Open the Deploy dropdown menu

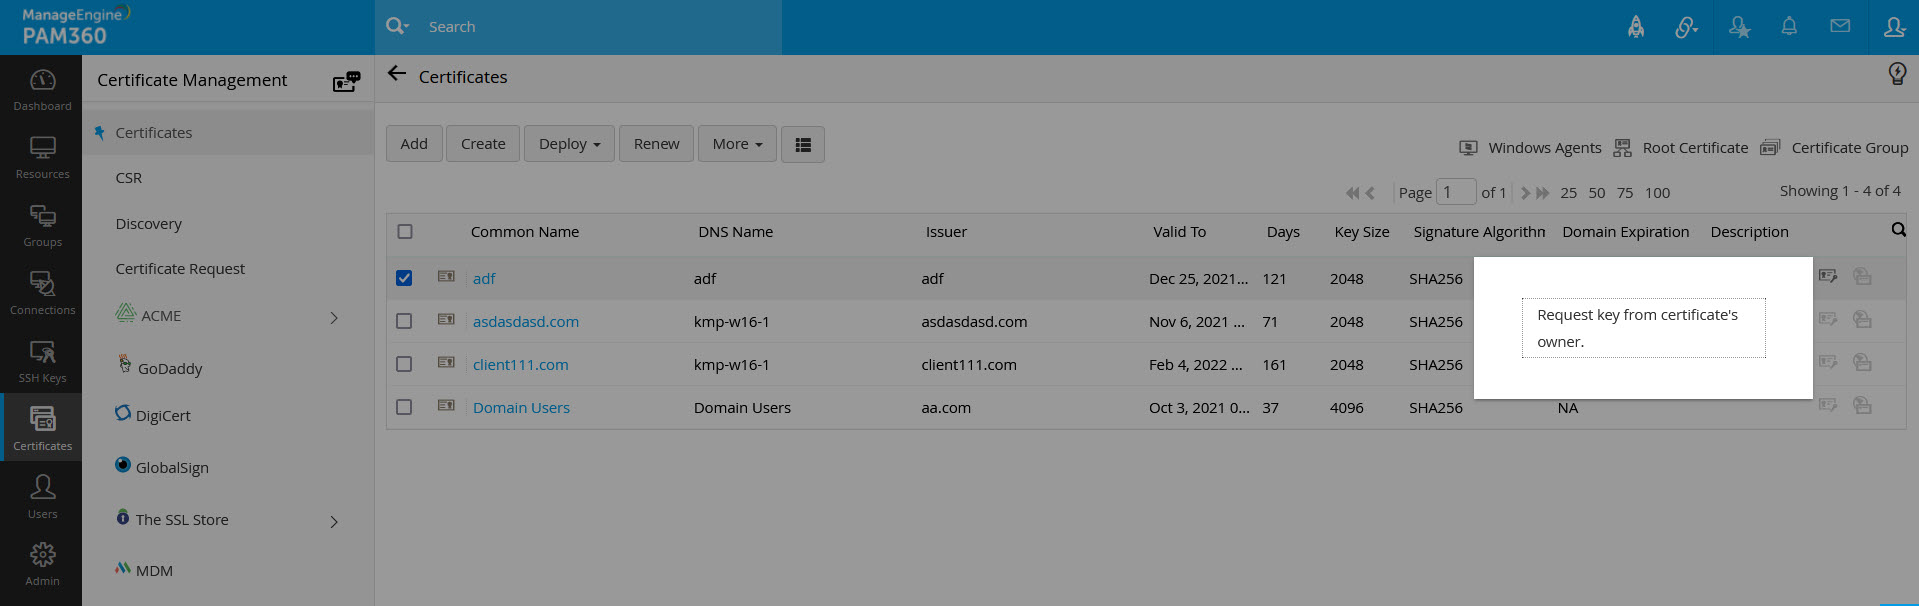pyautogui.click(x=569, y=144)
